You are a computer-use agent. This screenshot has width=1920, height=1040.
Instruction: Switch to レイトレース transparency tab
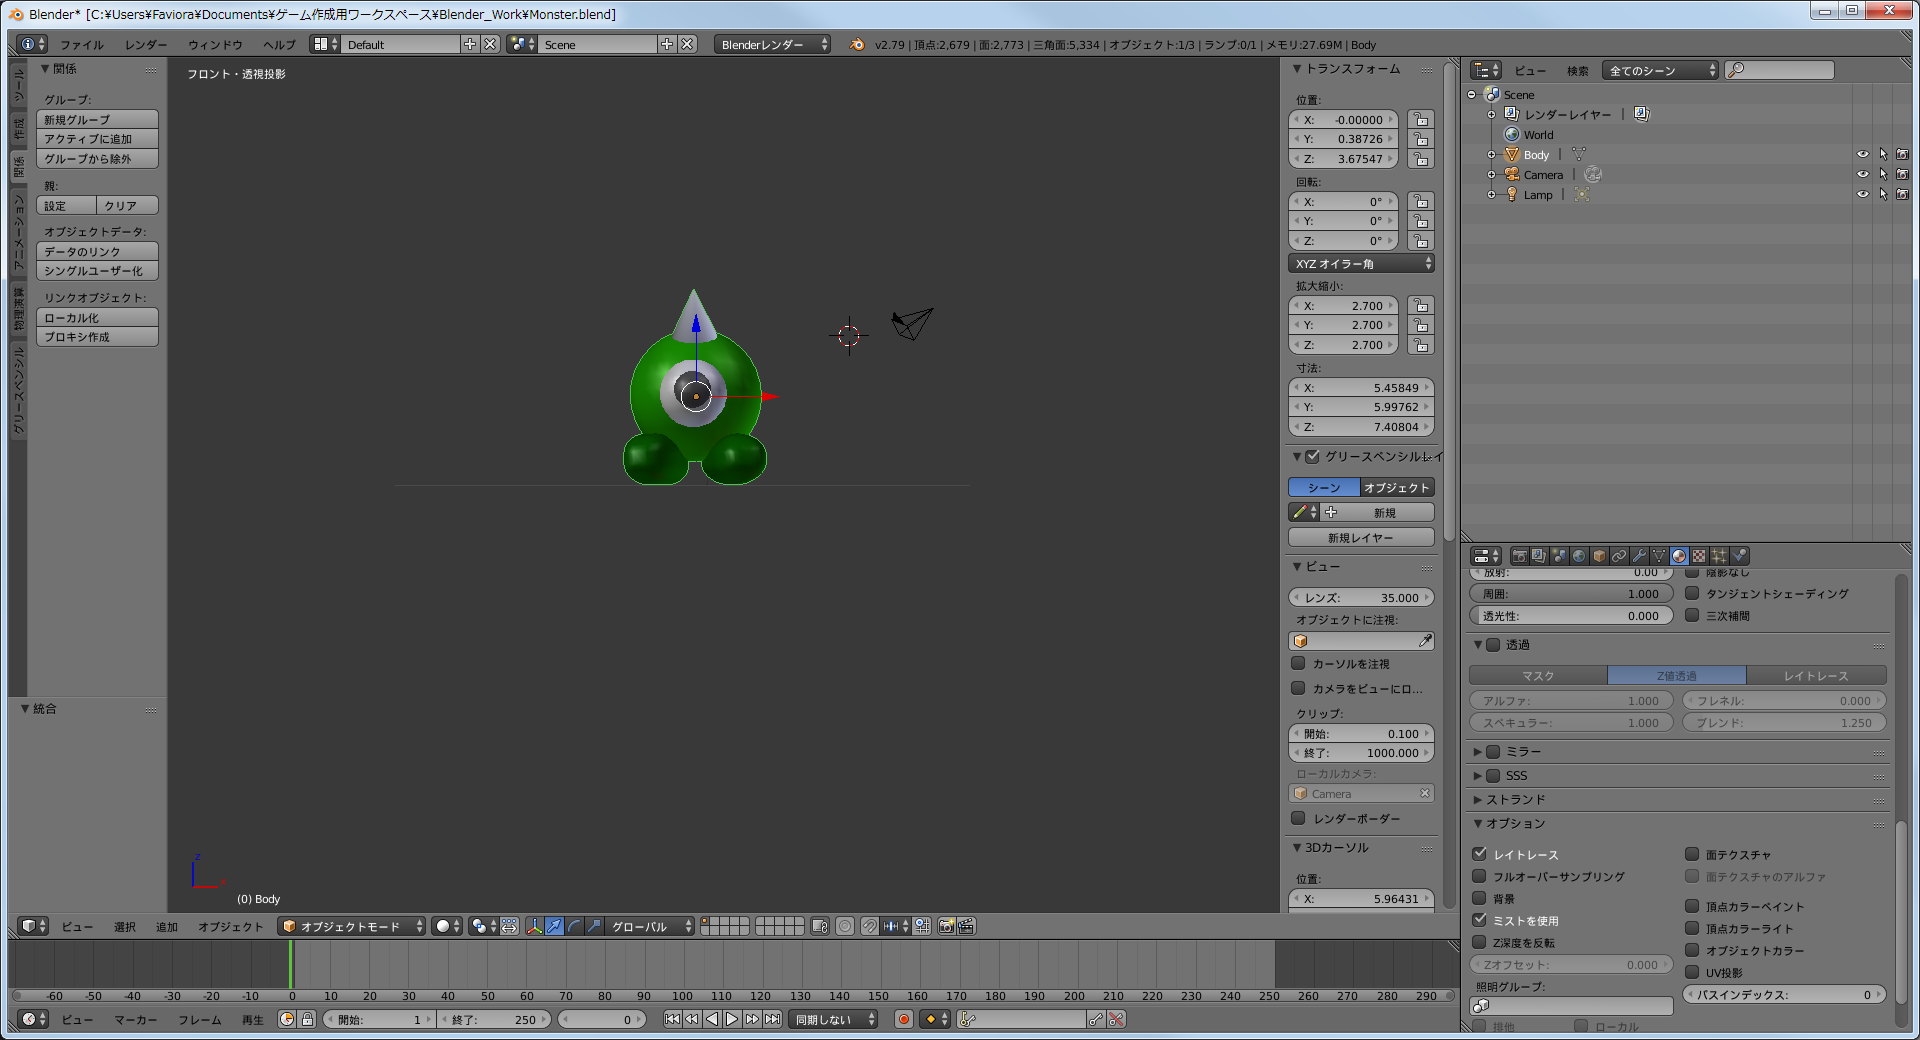(x=1816, y=676)
